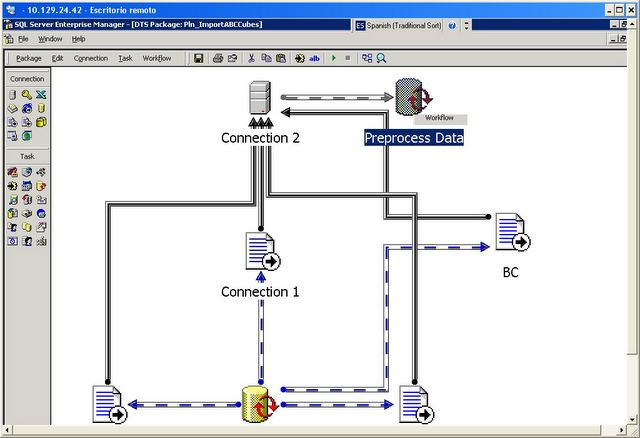
Task: Click the horizontal scrollbar right arrow
Action: 622,430
